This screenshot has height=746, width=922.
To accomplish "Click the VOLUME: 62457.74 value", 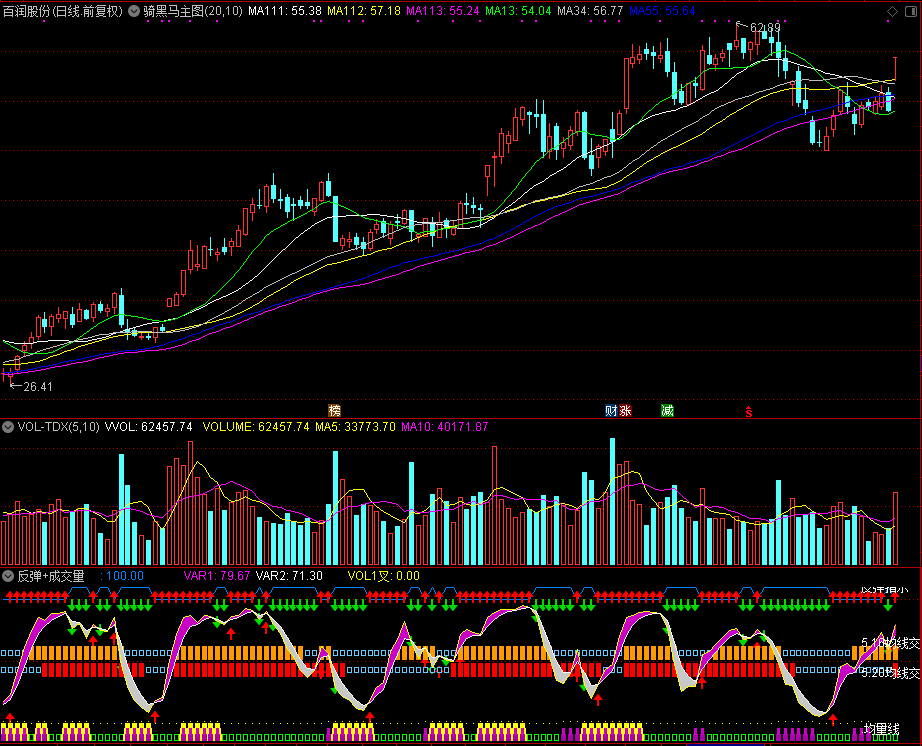I will coord(256,427).
